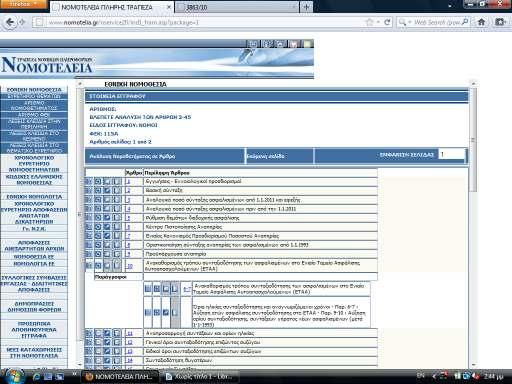512x384 pixels.
Task: Open the orange Firefox menu button
Action: [24, 4]
